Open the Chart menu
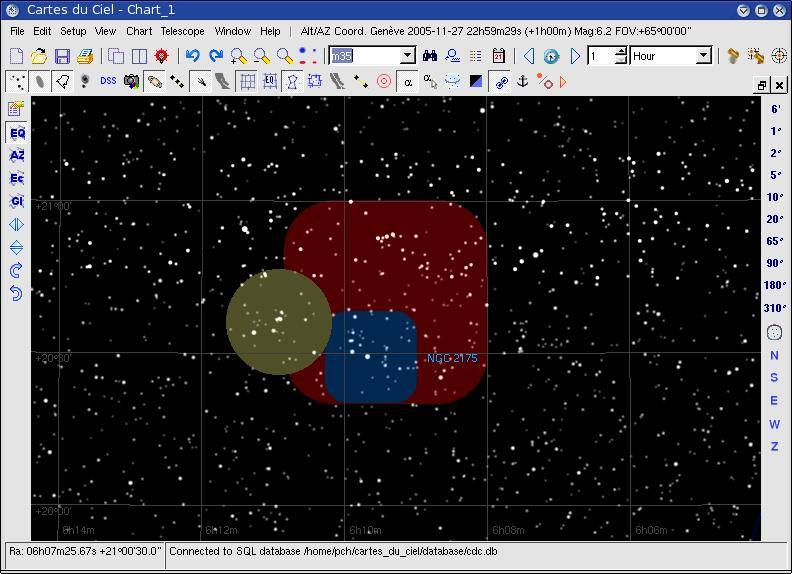792x574 pixels. click(x=139, y=31)
